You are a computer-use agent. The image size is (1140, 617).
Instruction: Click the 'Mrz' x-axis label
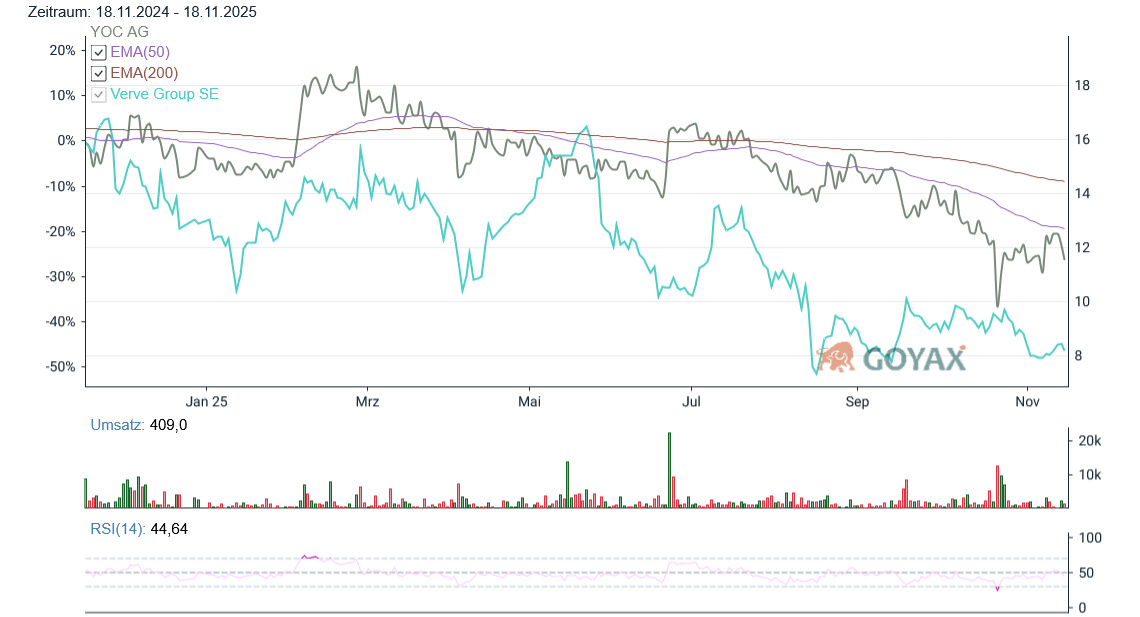click(x=367, y=401)
